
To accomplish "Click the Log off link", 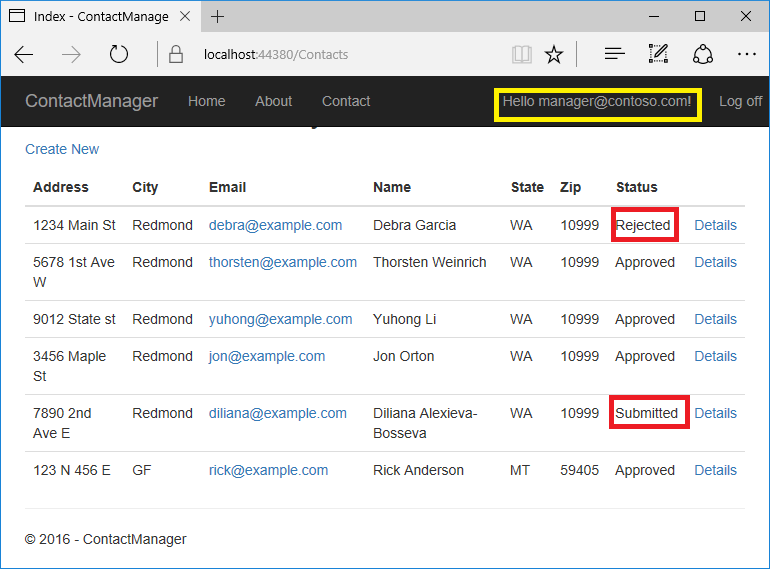I will coord(740,101).
